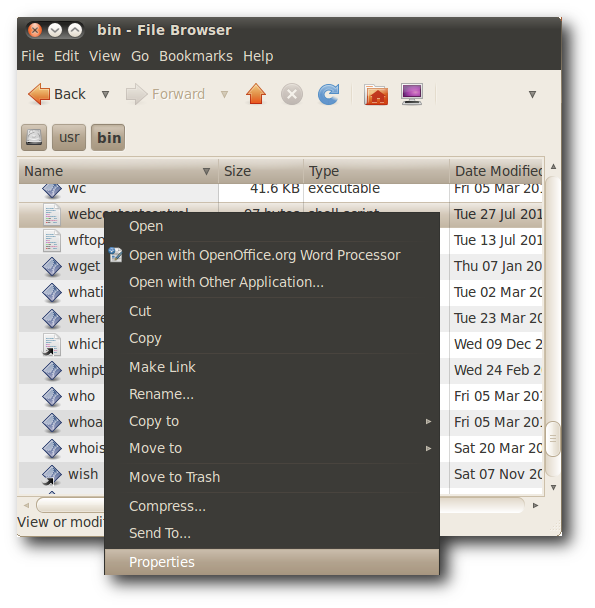Open the Back history dropdown arrow
Screen dimensions: 595x608
(105, 94)
